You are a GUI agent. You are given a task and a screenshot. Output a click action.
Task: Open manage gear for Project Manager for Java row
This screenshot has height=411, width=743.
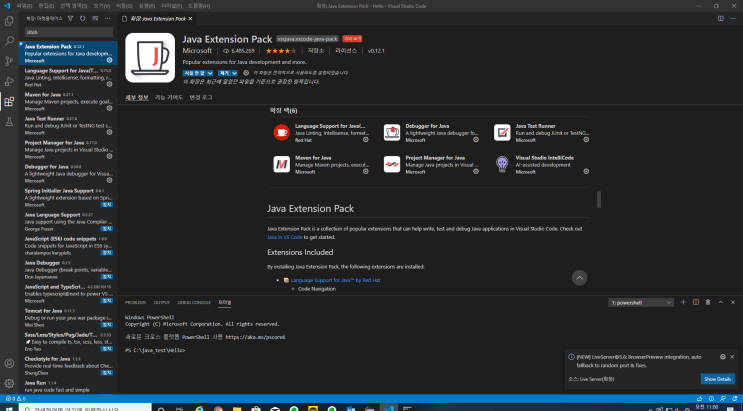(109, 156)
